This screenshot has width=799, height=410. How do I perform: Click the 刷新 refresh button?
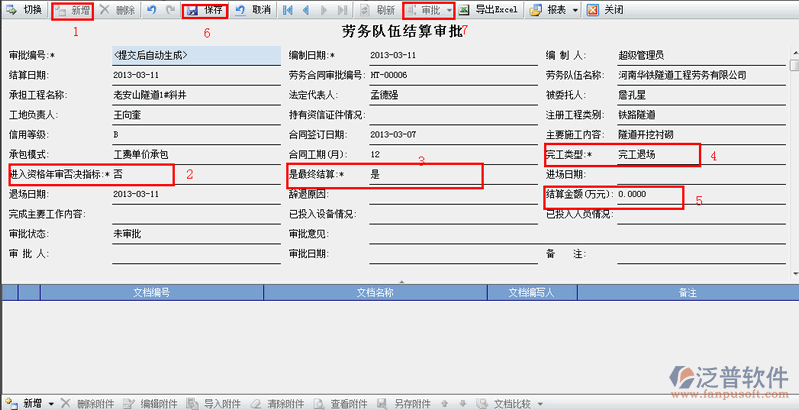tap(378, 10)
